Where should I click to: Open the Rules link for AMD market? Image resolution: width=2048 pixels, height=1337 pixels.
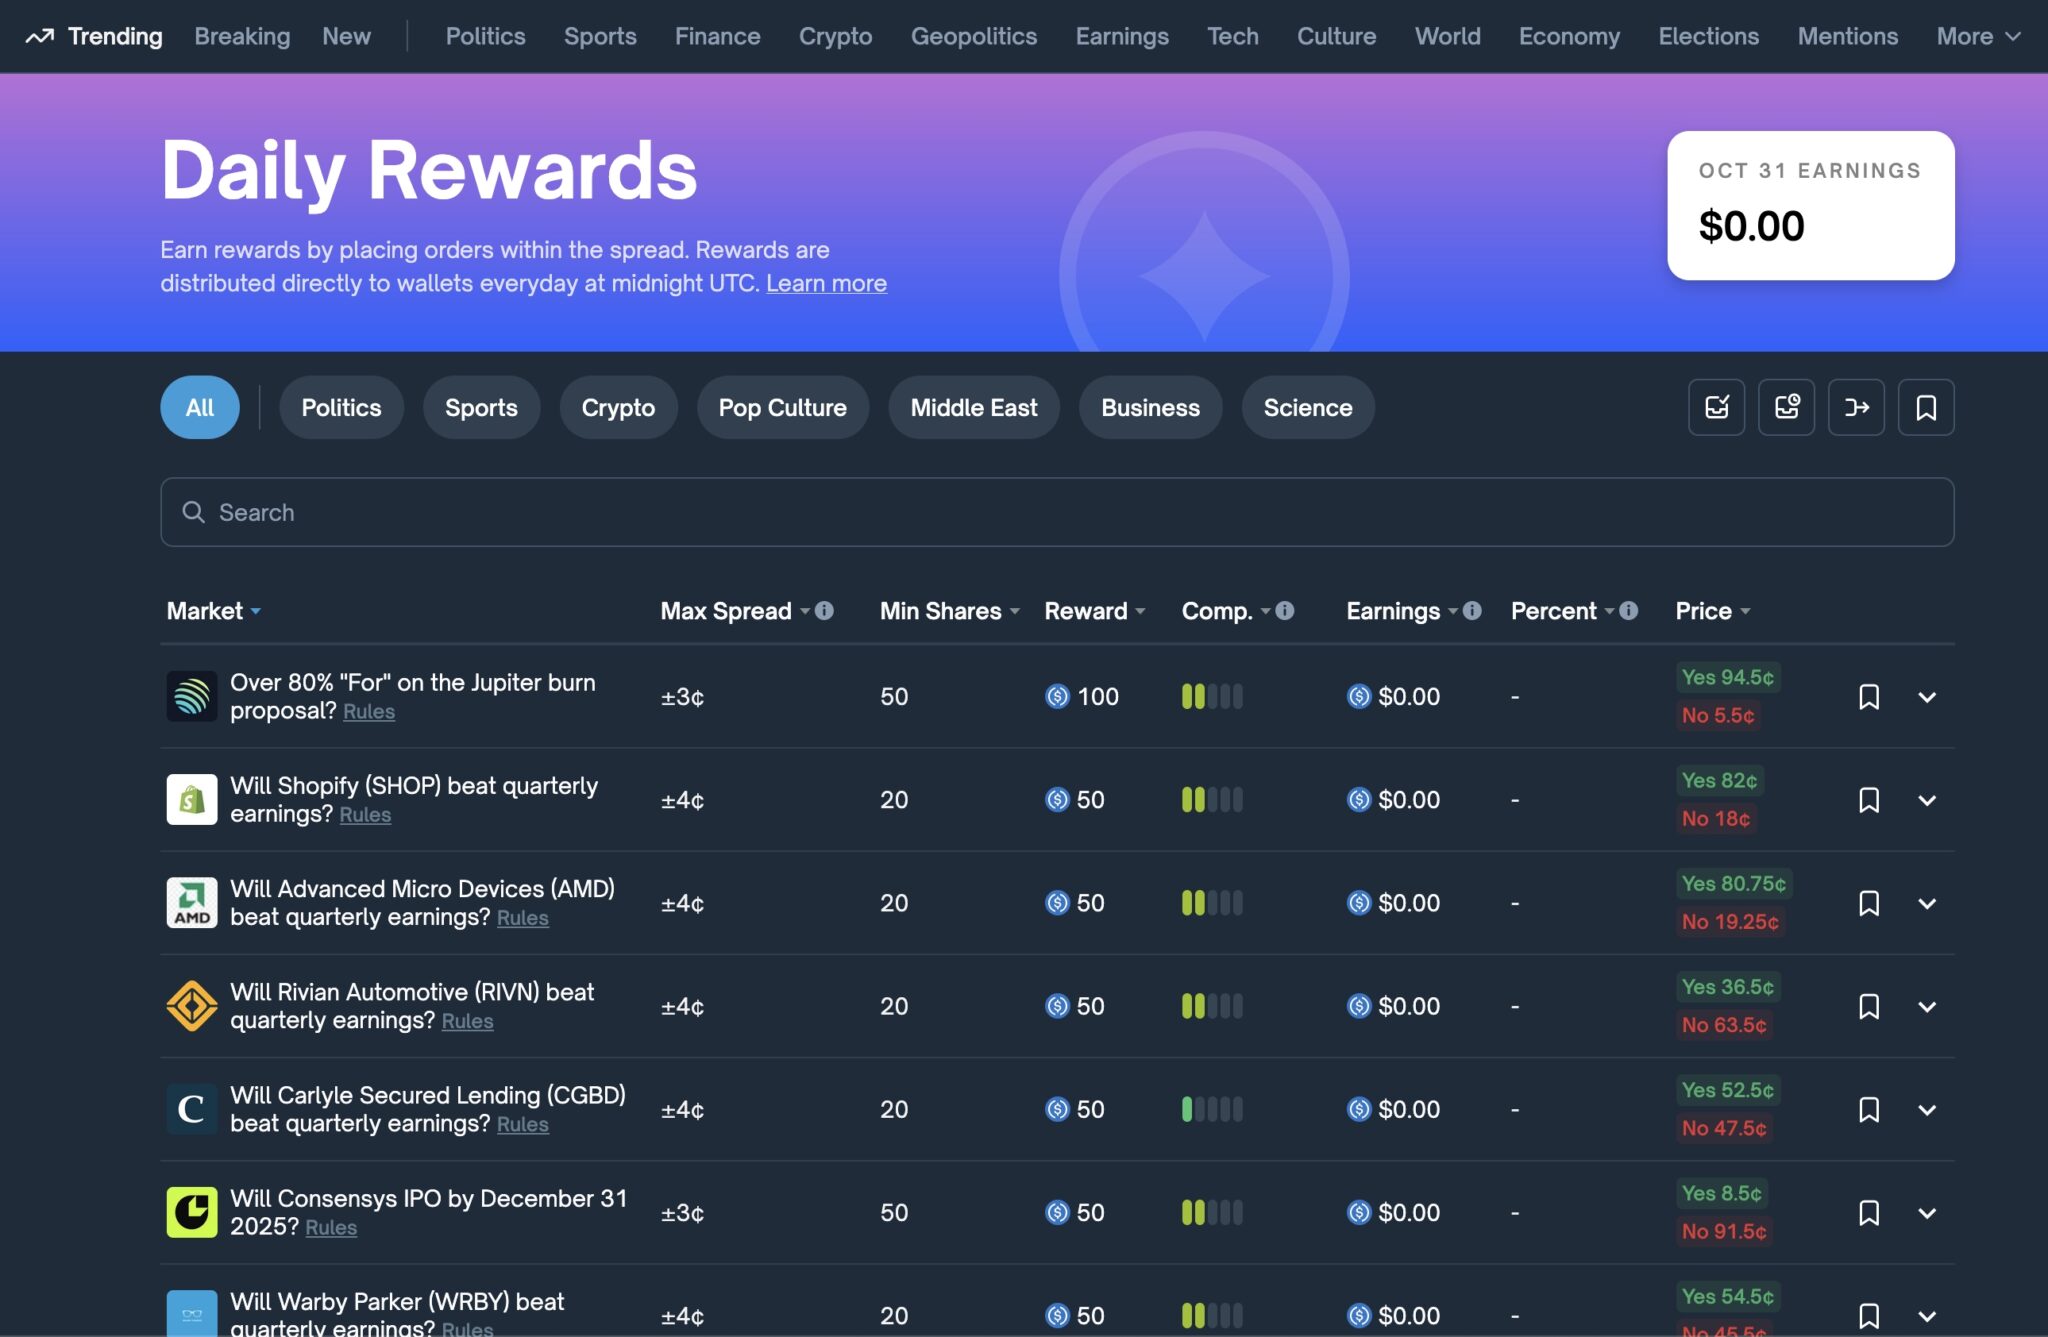click(523, 917)
